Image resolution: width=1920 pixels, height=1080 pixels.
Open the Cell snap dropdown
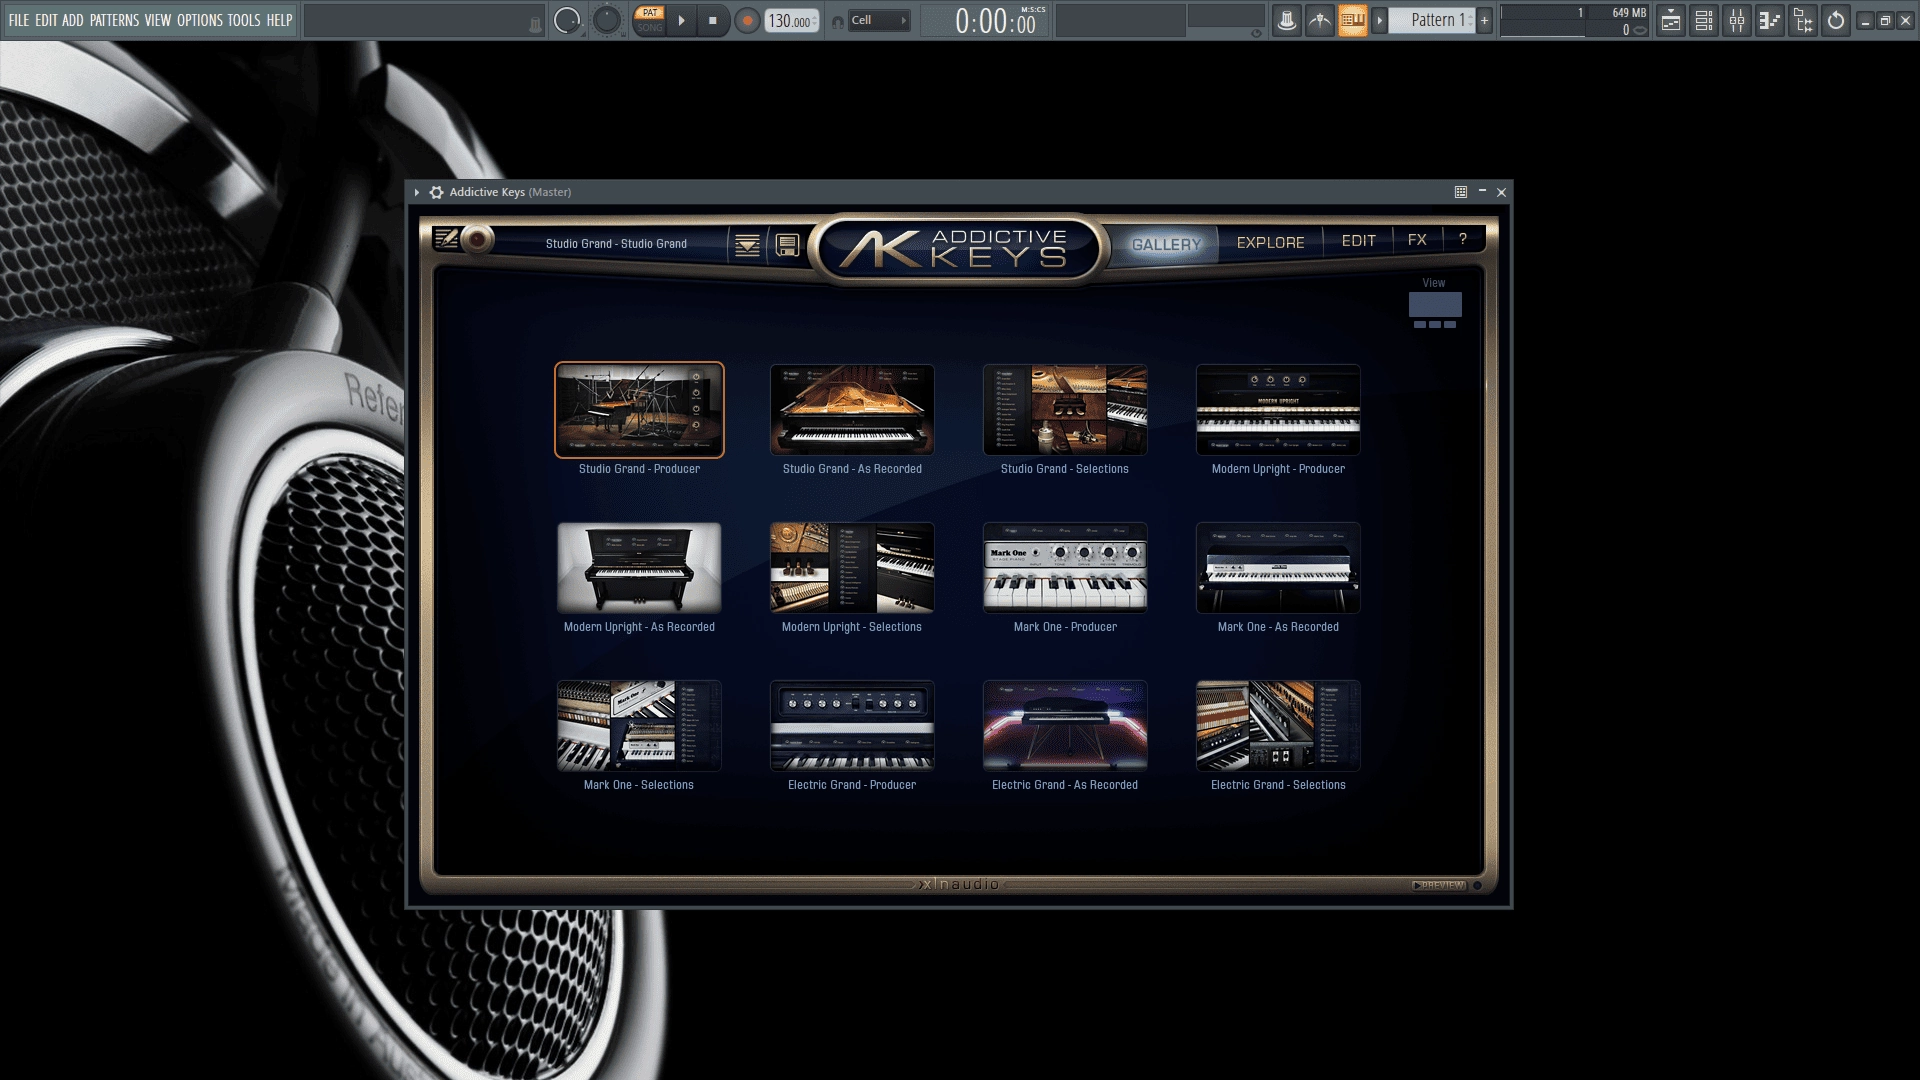coord(879,20)
